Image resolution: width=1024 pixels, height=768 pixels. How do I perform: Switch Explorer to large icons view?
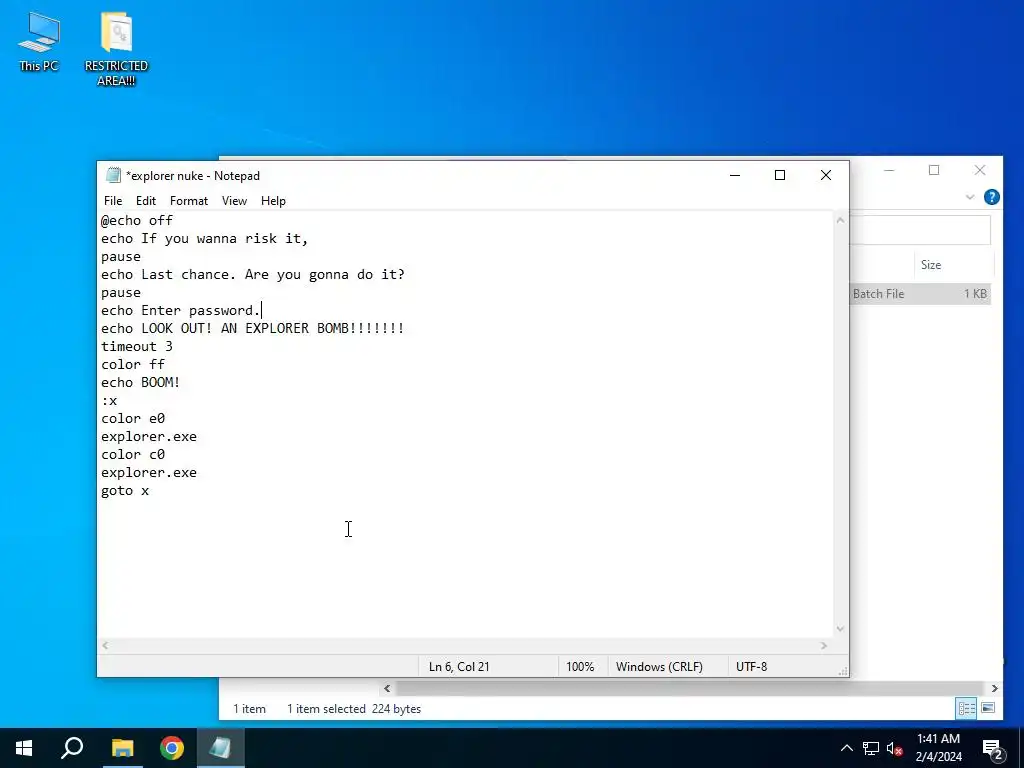[987, 708]
